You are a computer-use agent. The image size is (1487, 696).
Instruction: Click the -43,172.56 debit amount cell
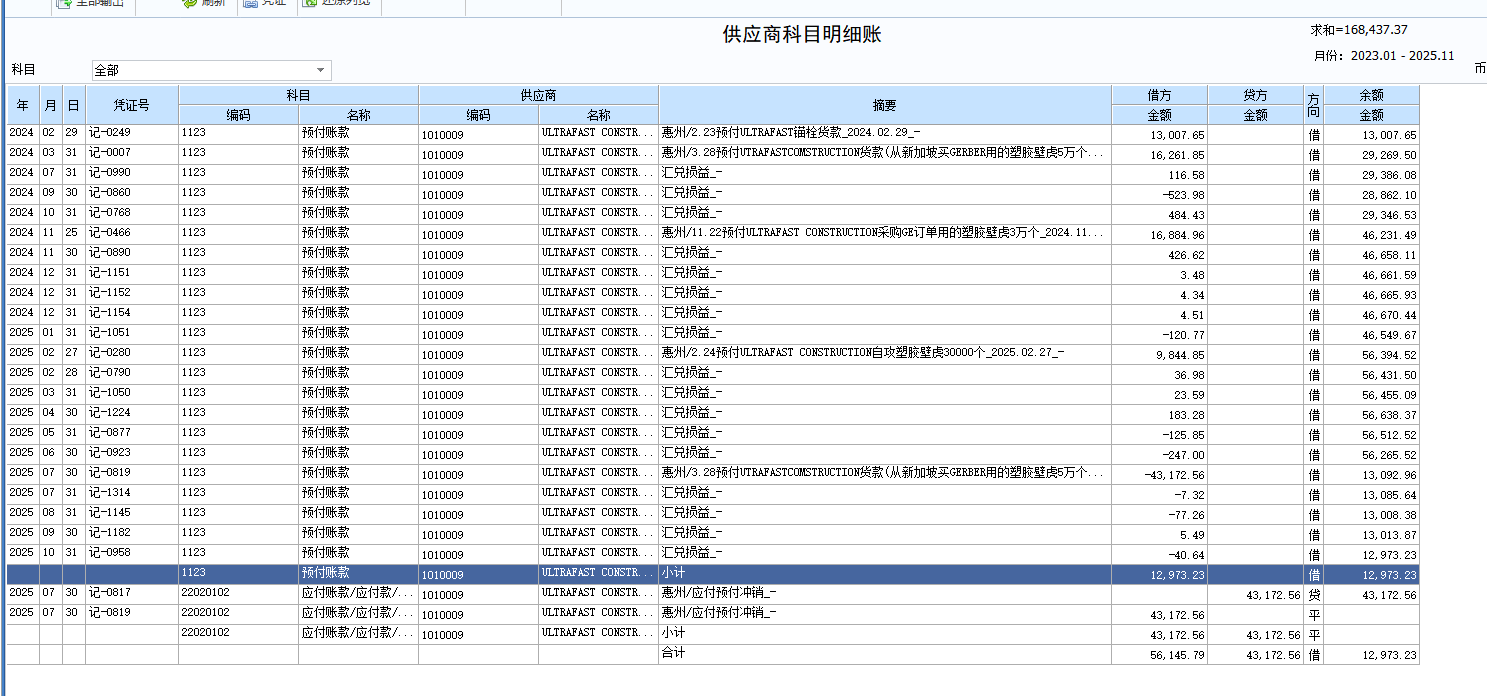[x=1160, y=474]
